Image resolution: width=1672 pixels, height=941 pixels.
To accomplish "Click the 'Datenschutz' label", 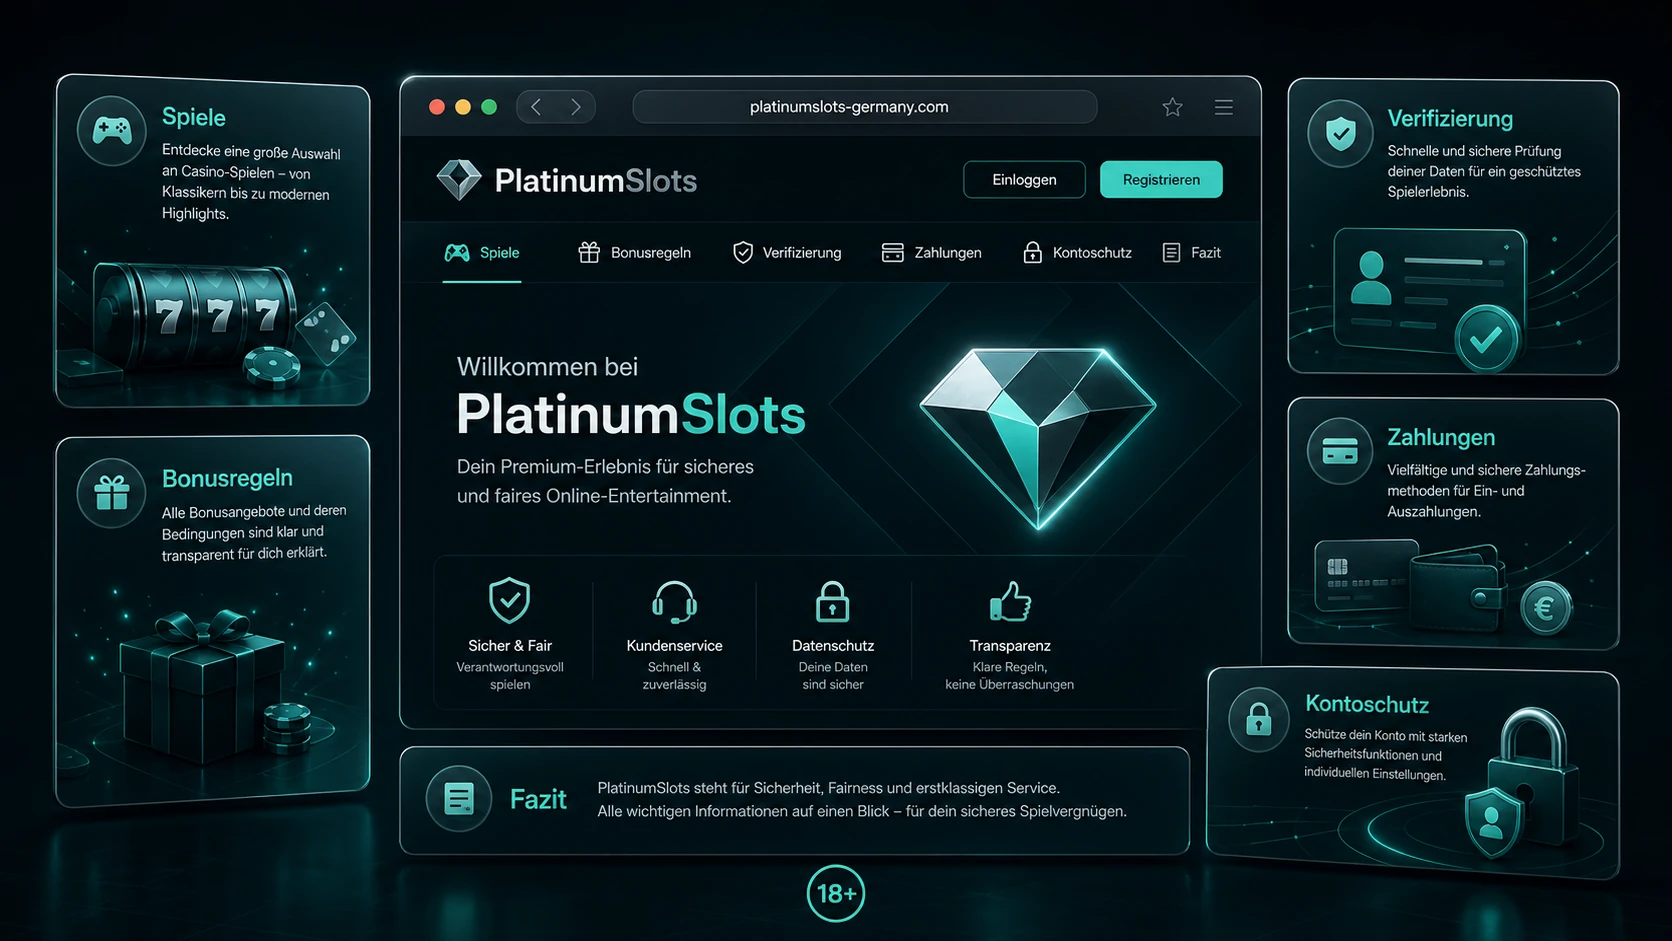I will 833,646.
